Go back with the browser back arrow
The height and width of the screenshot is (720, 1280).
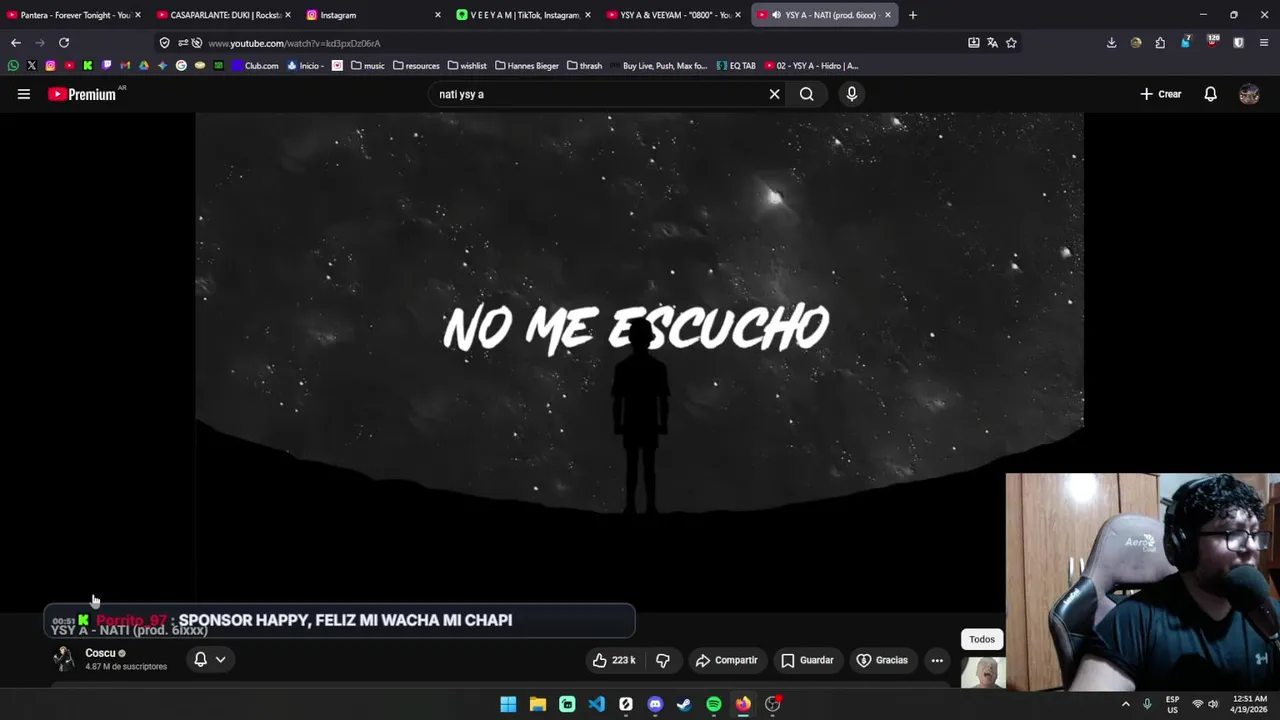pyautogui.click(x=16, y=43)
